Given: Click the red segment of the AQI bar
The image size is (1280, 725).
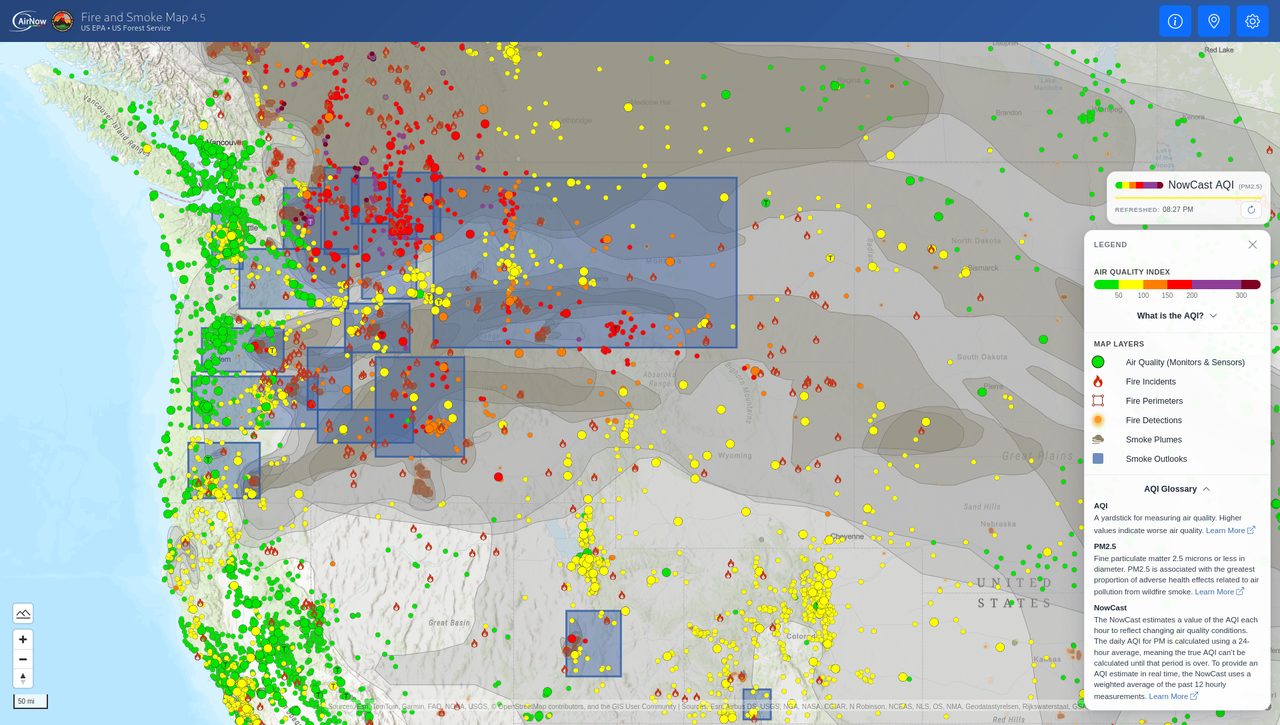Looking at the screenshot, I should pos(1180,284).
